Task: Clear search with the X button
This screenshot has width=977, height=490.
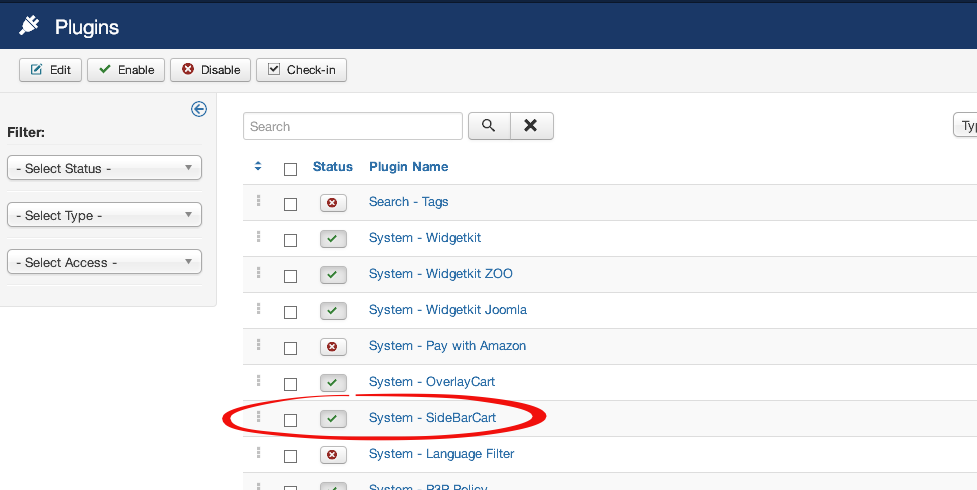Action: click(531, 126)
